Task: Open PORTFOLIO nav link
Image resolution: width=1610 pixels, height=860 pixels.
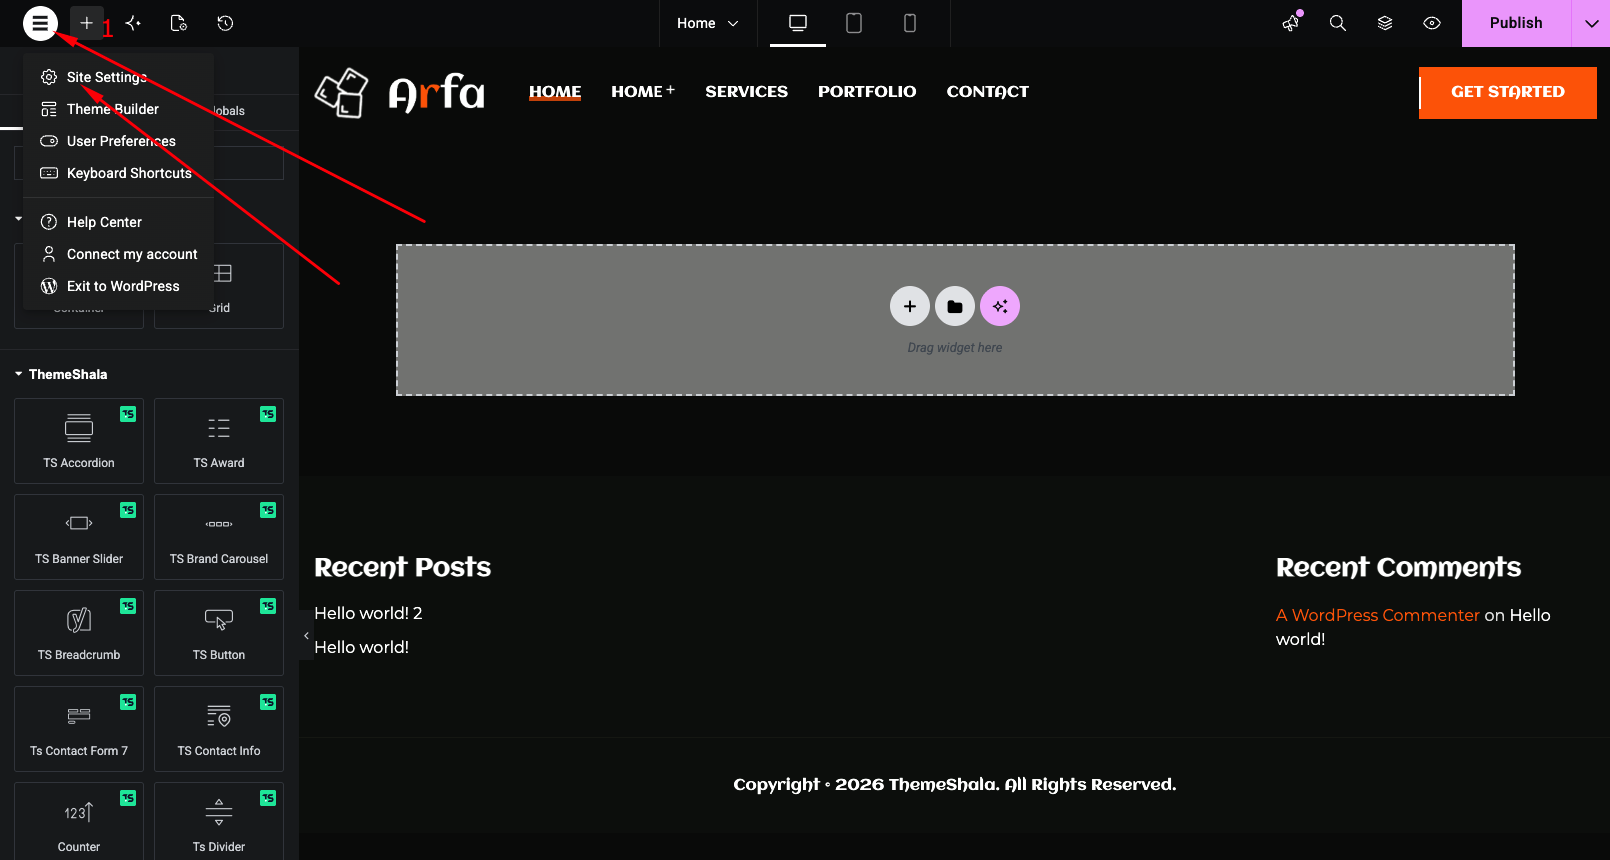Action: coord(867,91)
